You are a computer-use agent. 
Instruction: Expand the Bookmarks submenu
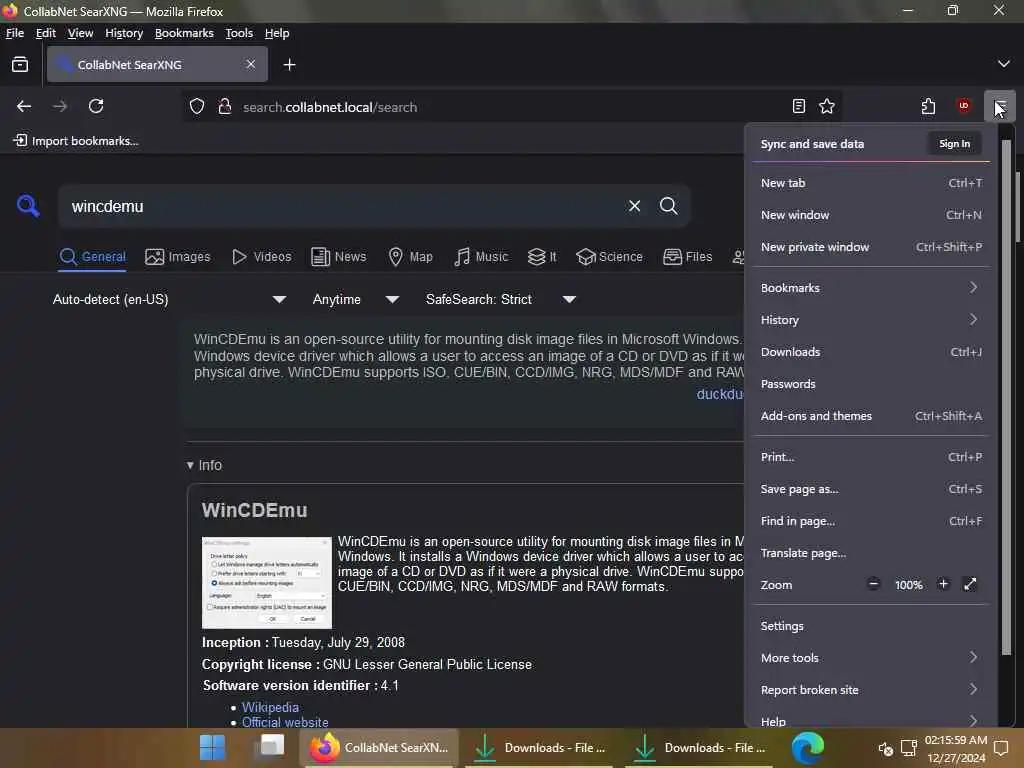(871, 288)
